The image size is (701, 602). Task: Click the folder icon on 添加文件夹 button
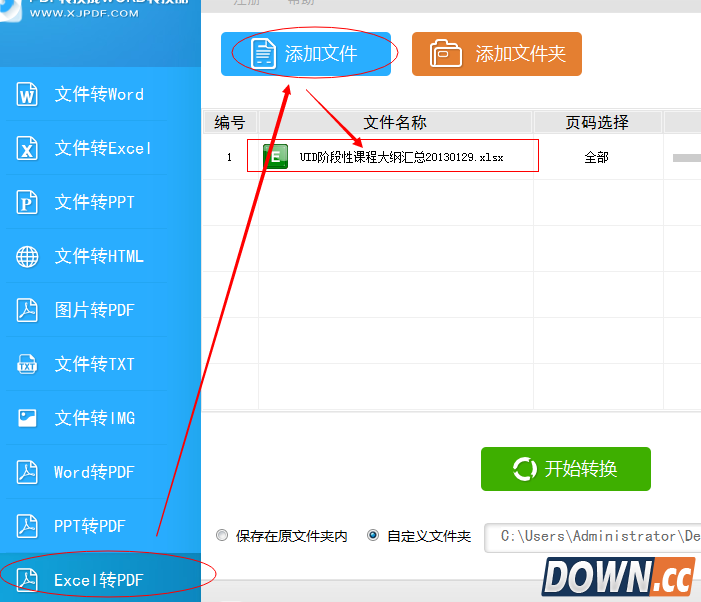[445, 54]
